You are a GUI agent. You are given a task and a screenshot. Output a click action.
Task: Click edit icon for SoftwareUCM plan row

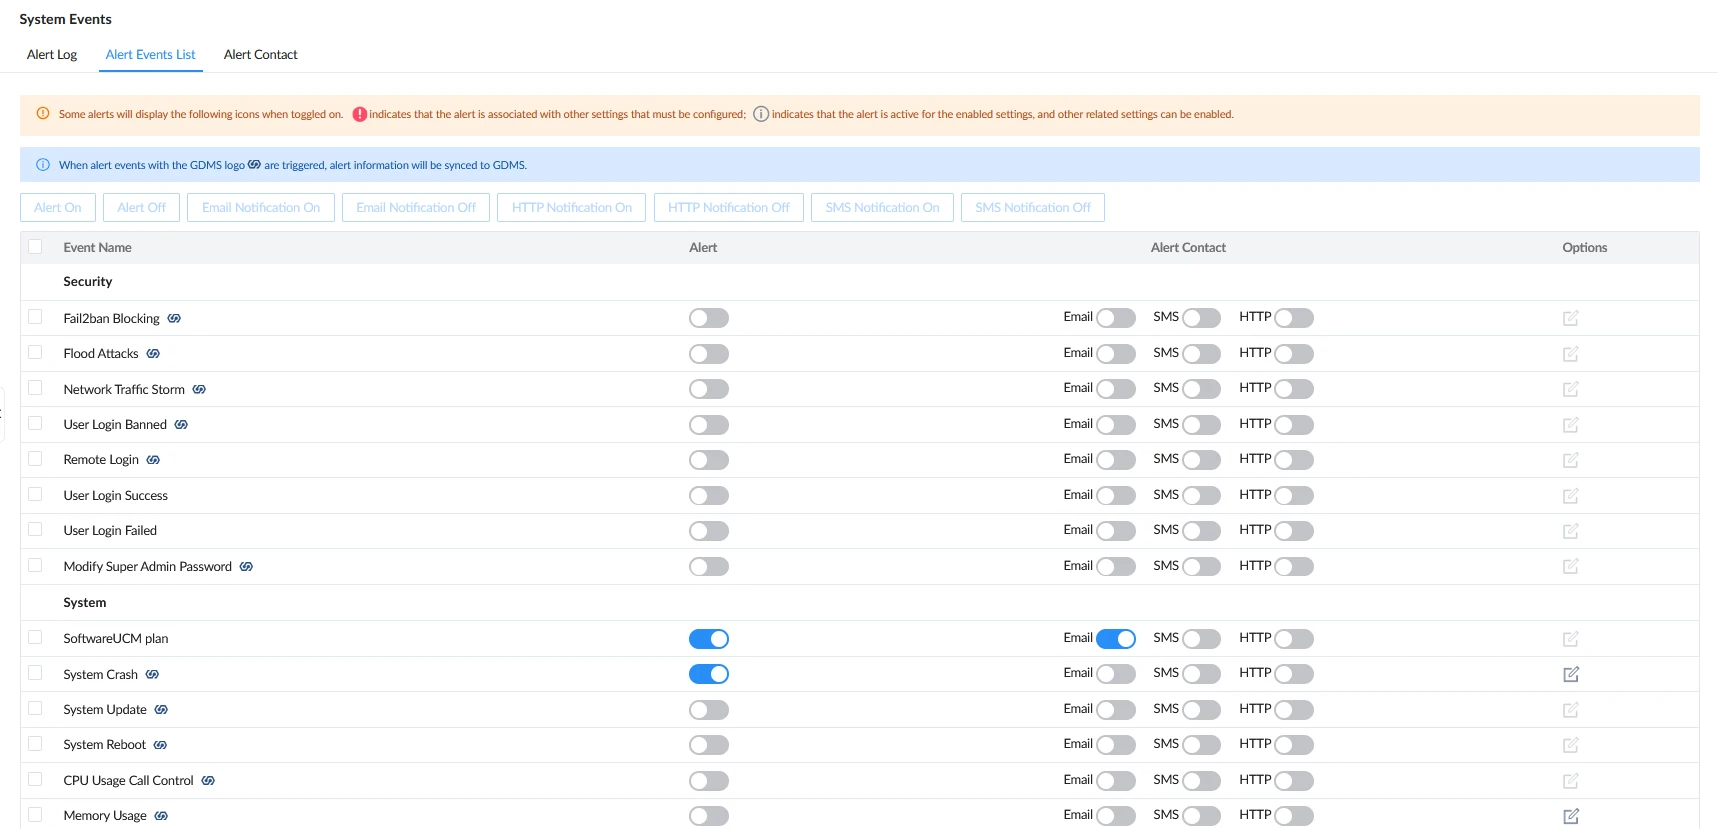point(1571,639)
